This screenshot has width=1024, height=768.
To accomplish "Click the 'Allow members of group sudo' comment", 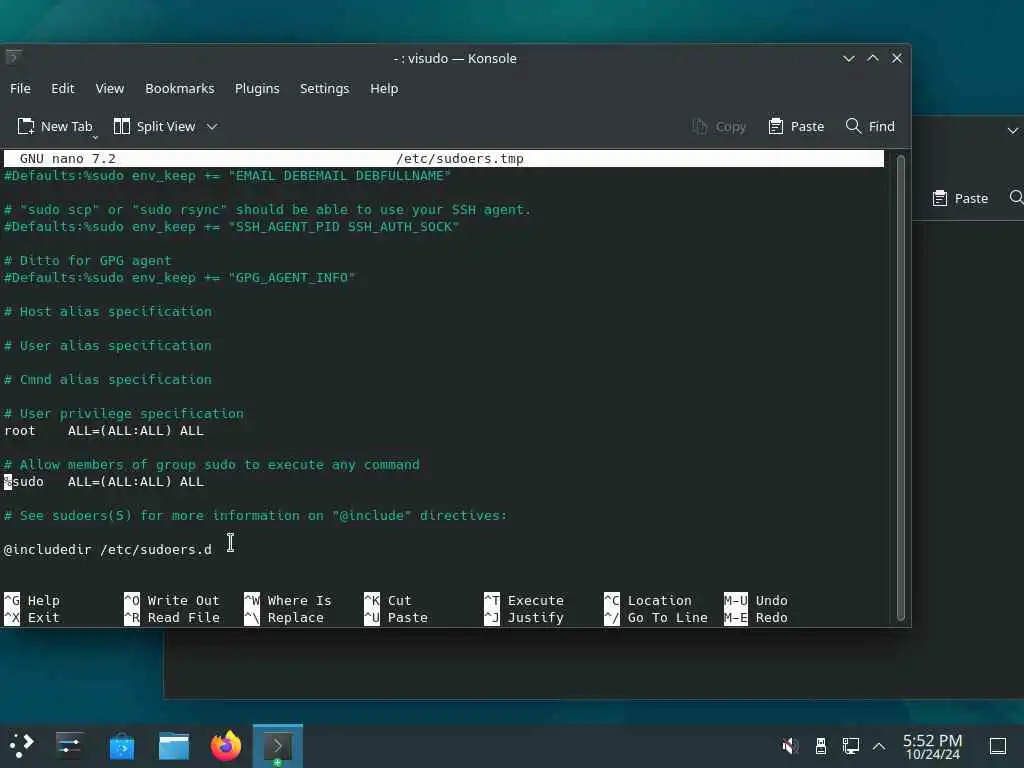I will coord(212,465).
